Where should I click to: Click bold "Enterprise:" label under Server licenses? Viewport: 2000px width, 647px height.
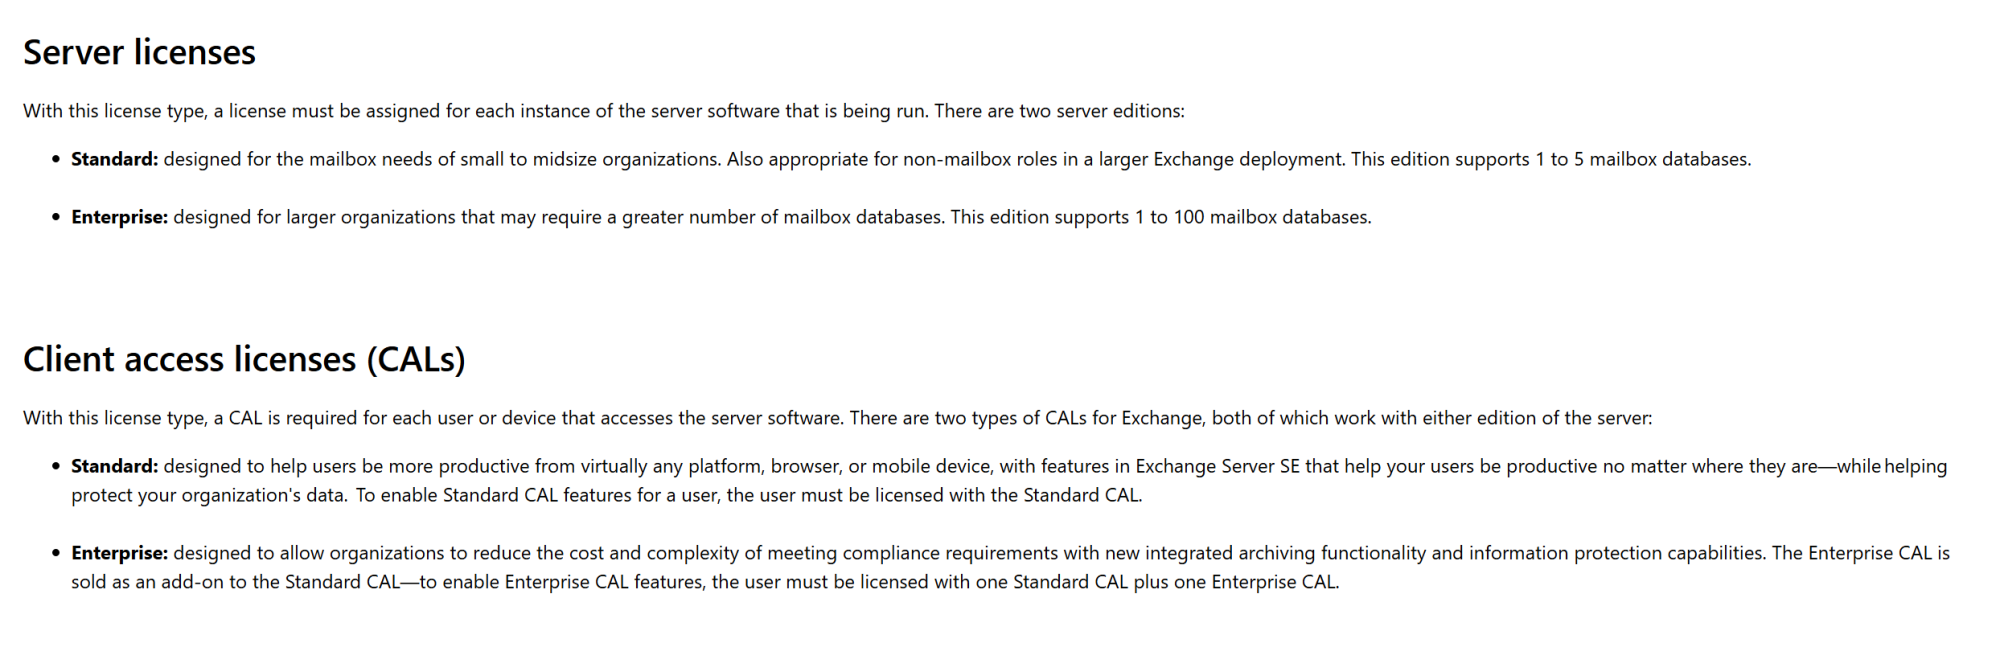click(119, 217)
